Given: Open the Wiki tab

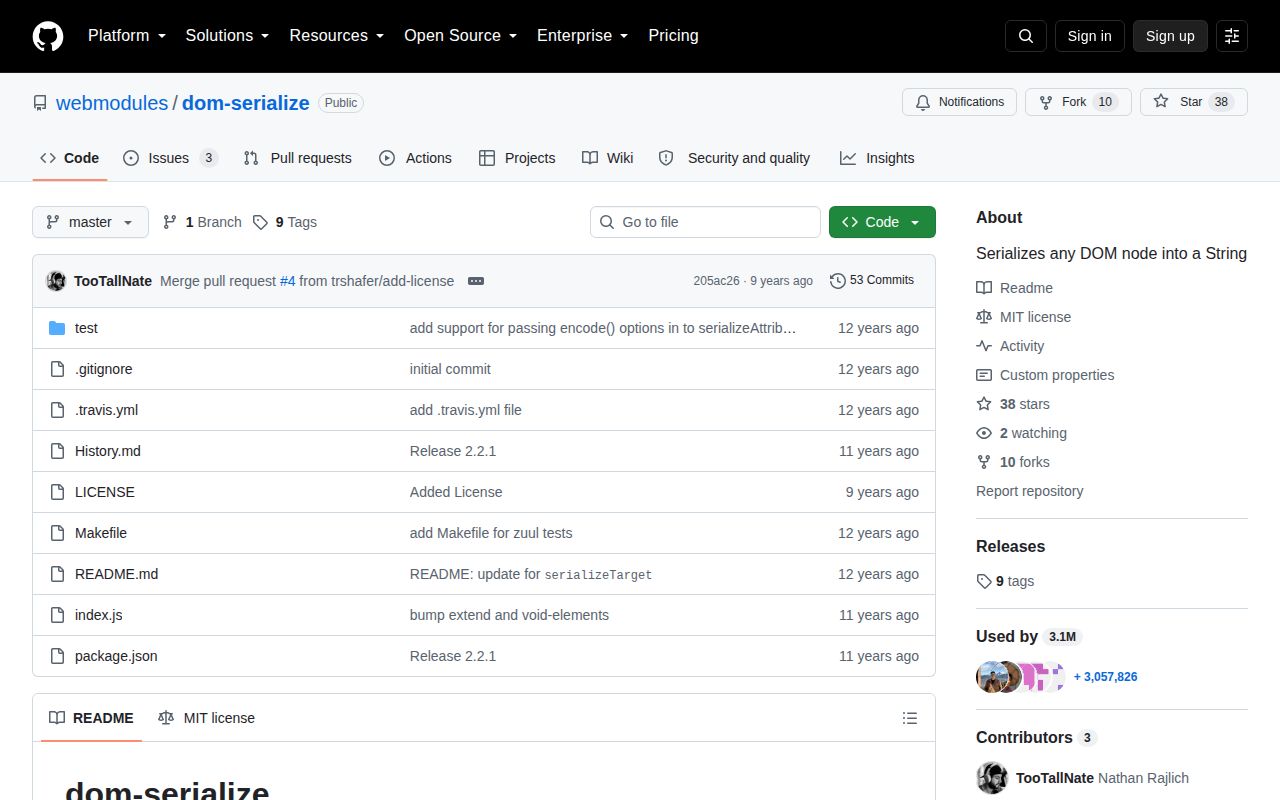Looking at the screenshot, I should click(608, 158).
